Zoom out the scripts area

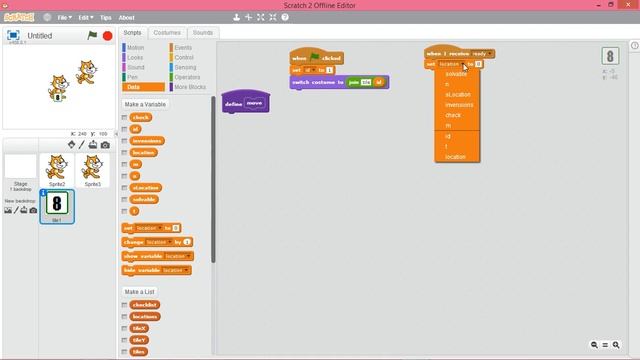pyautogui.click(x=594, y=345)
